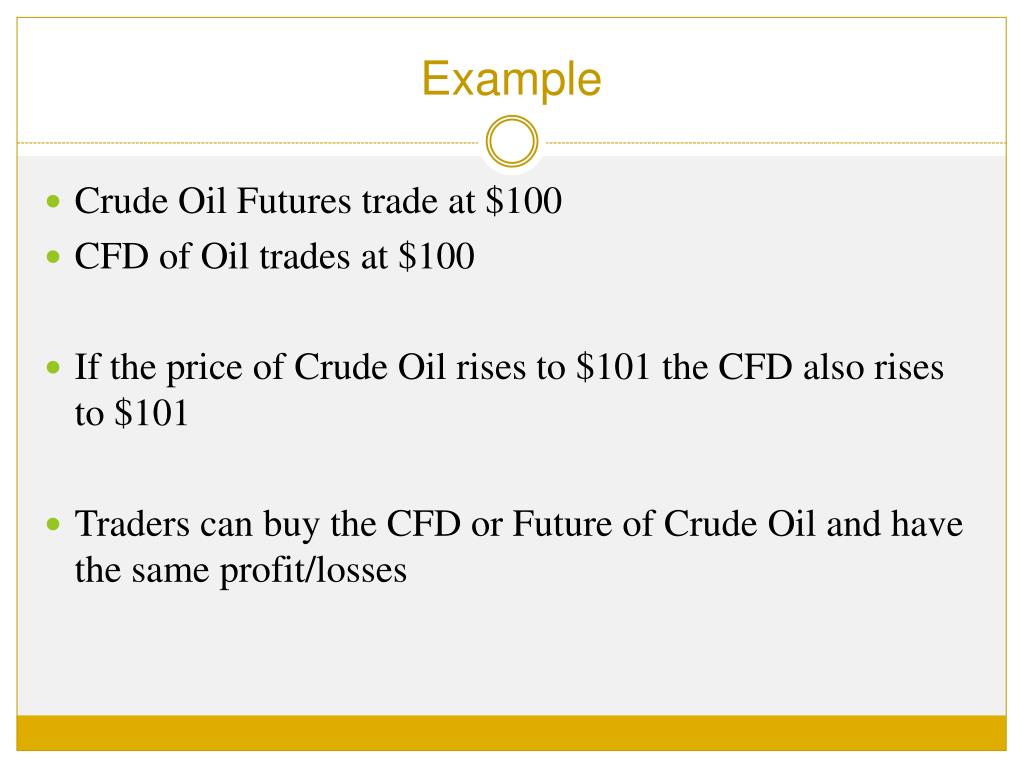This screenshot has height=768, width=1024.
Task: Click the gold circle ornament under the title
Action: point(512,141)
